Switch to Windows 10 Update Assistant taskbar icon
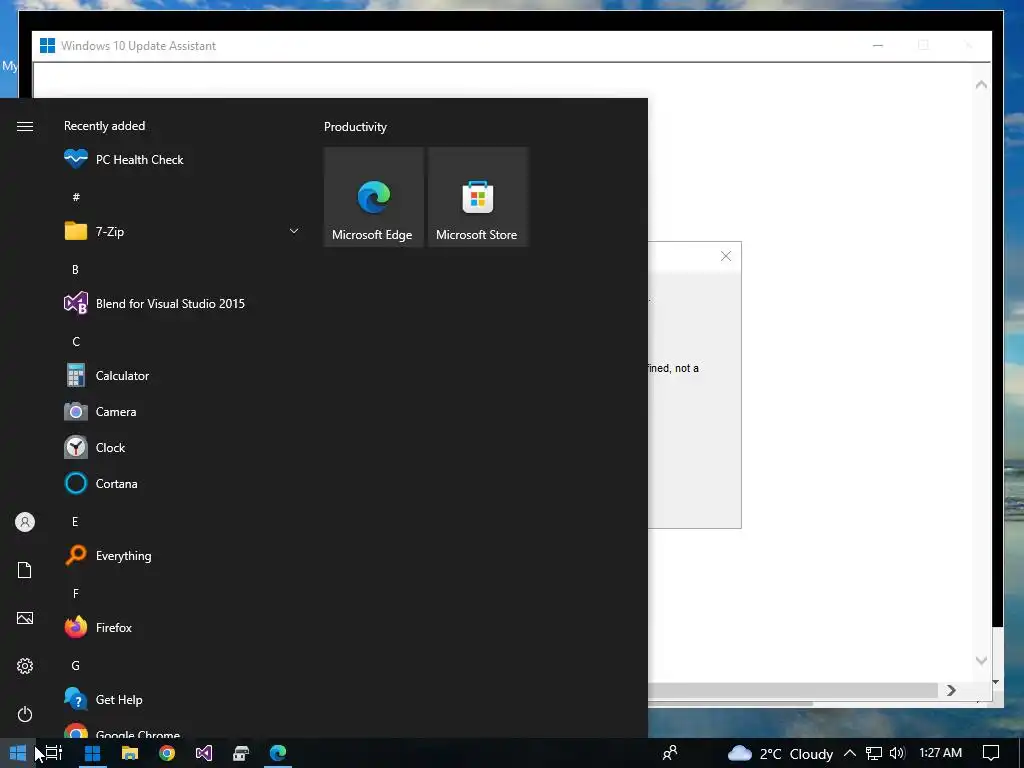The image size is (1024, 768). click(93, 753)
